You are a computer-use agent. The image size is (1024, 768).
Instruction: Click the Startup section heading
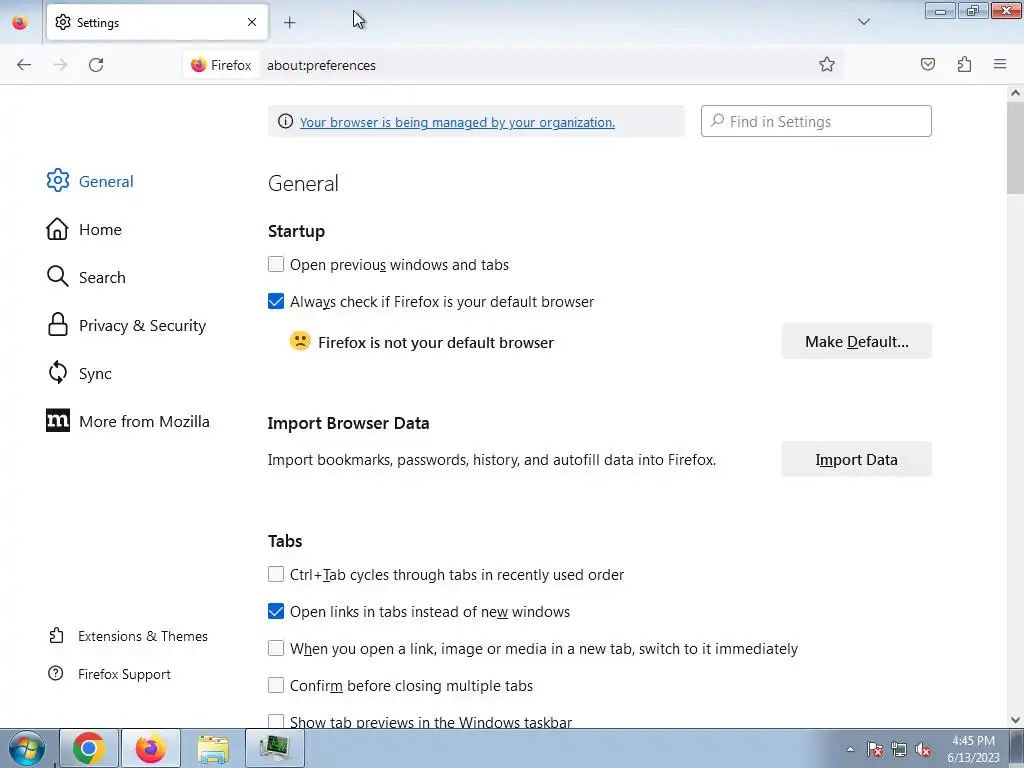coord(296,231)
